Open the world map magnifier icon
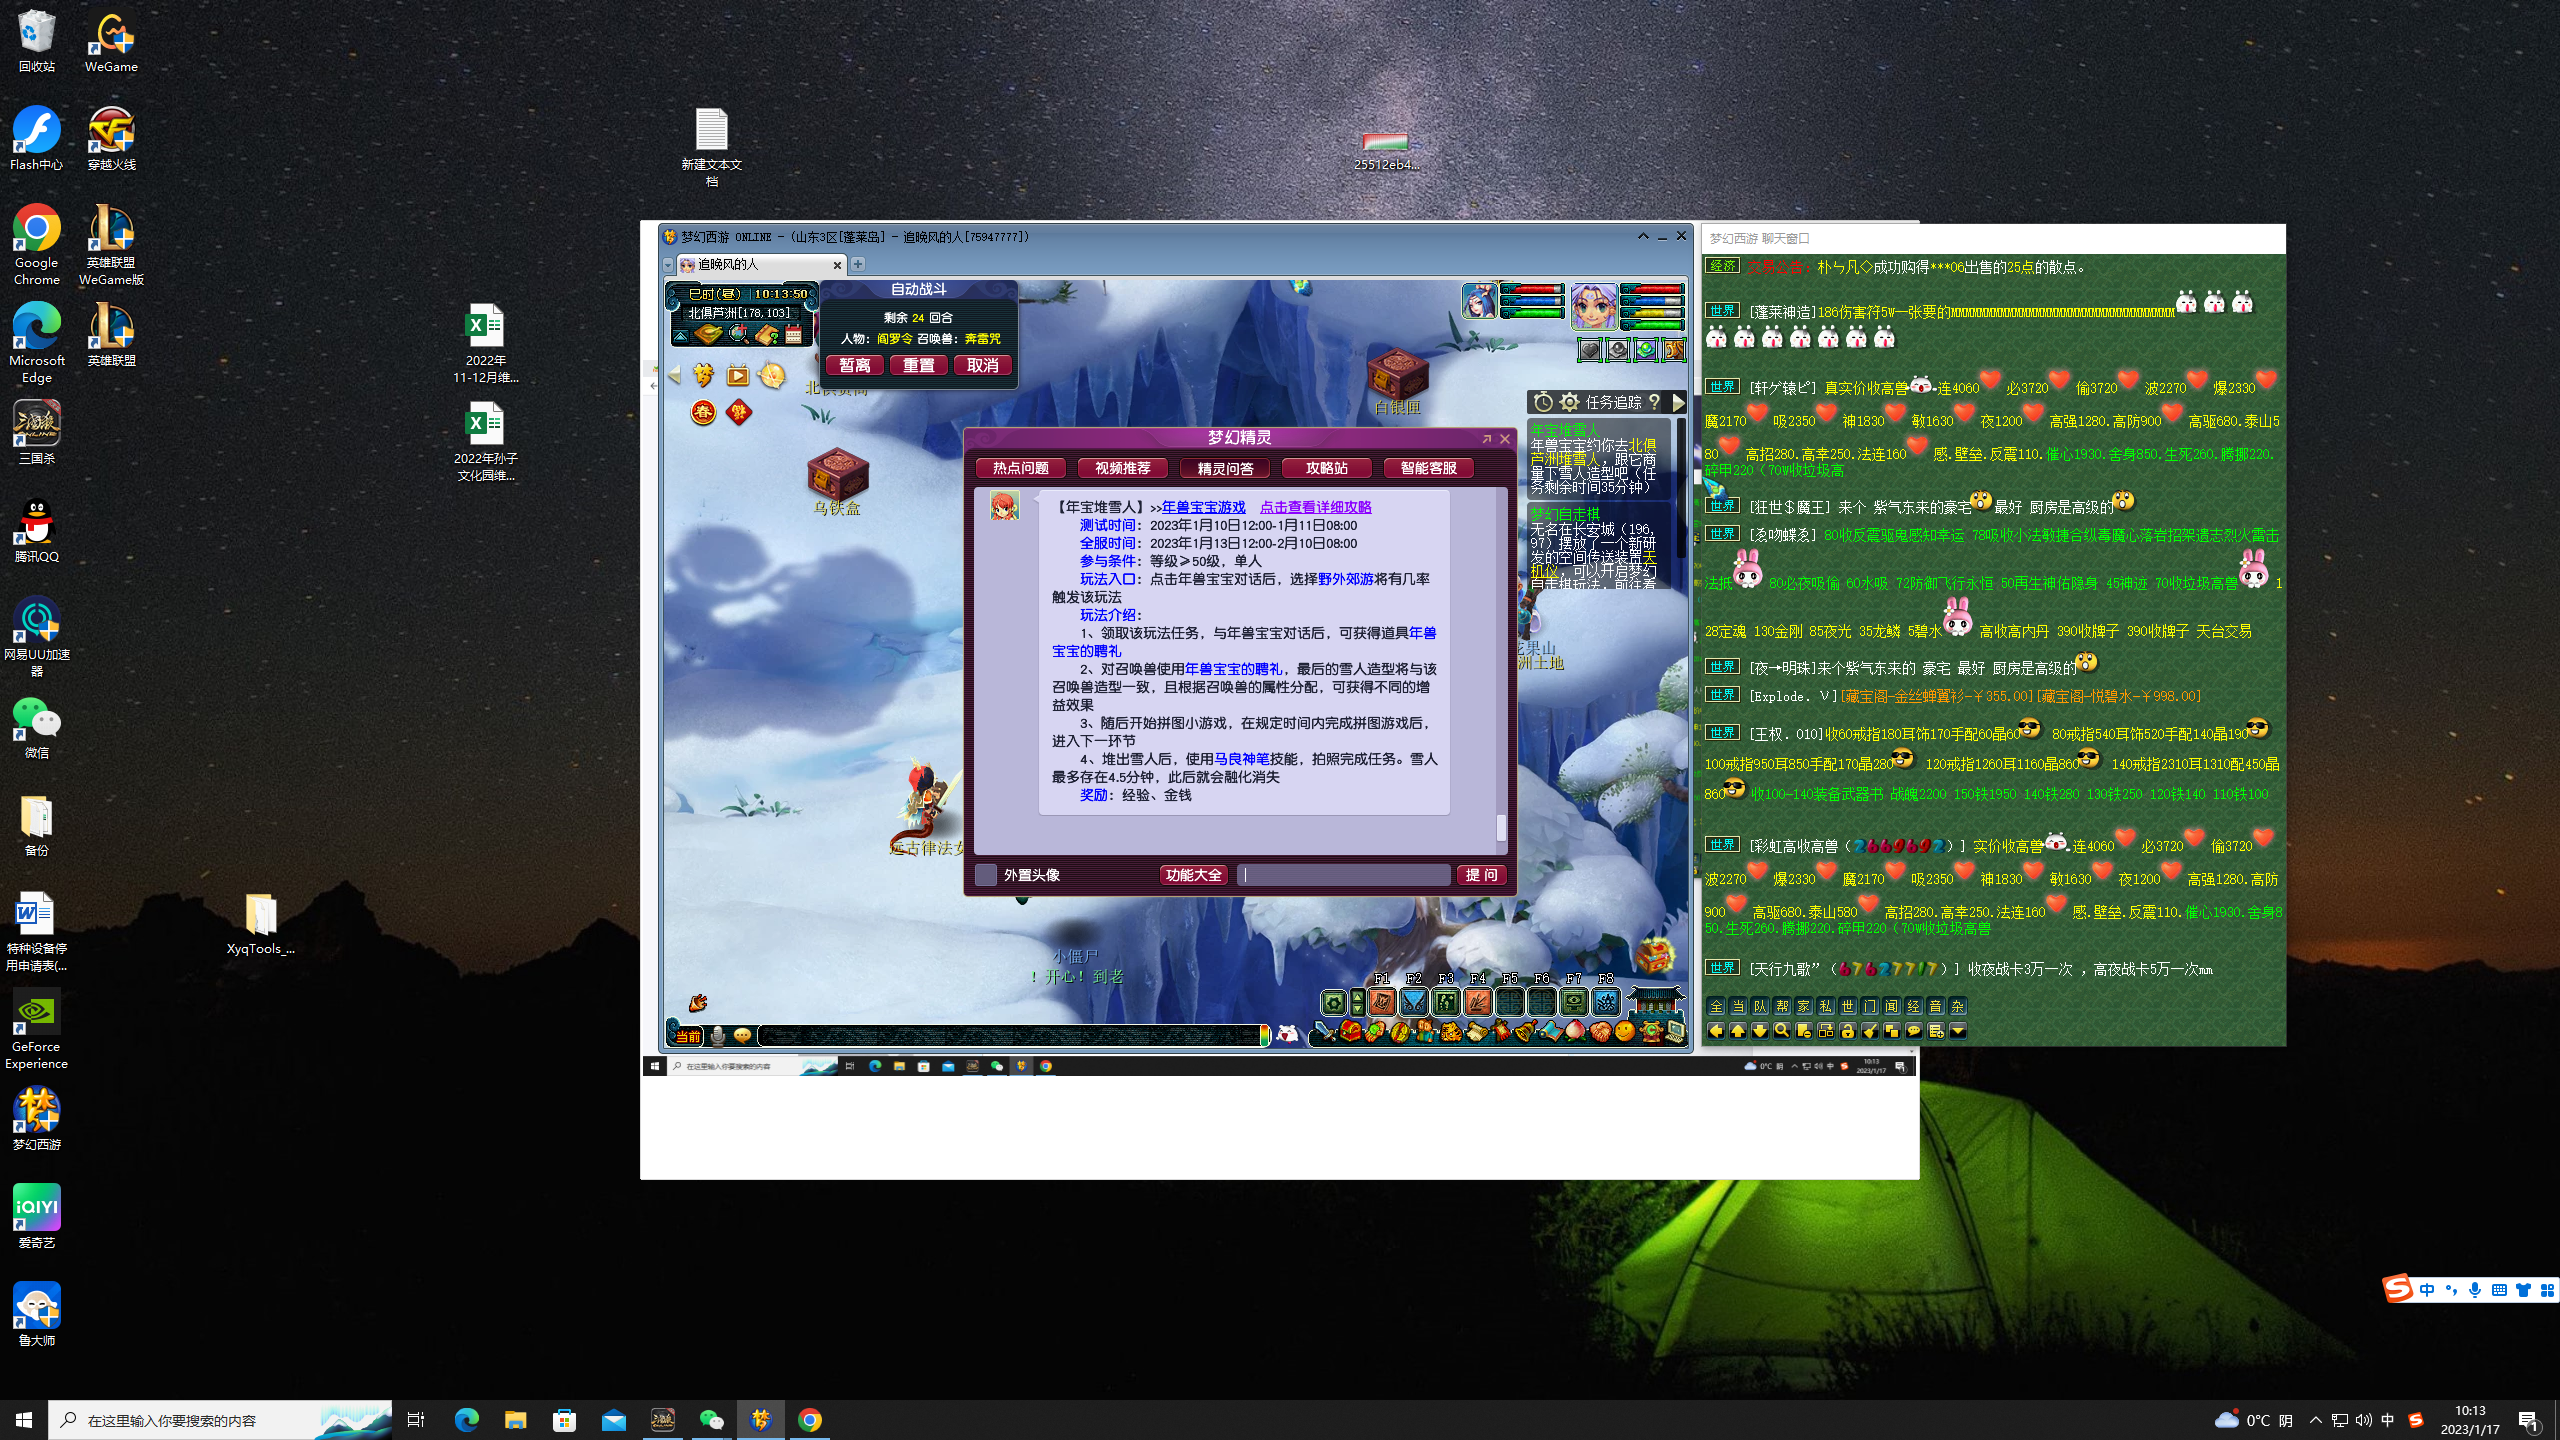Image resolution: width=2560 pixels, height=1440 pixels. coord(738,334)
